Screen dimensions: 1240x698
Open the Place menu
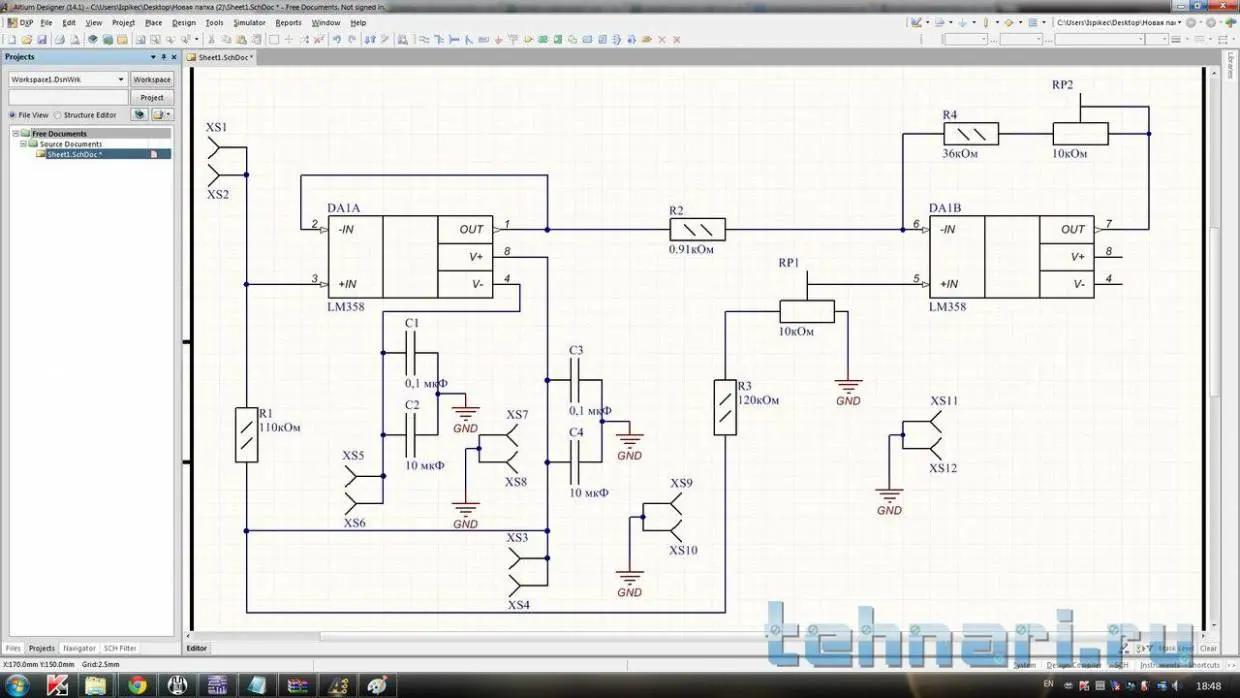pyautogui.click(x=153, y=22)
